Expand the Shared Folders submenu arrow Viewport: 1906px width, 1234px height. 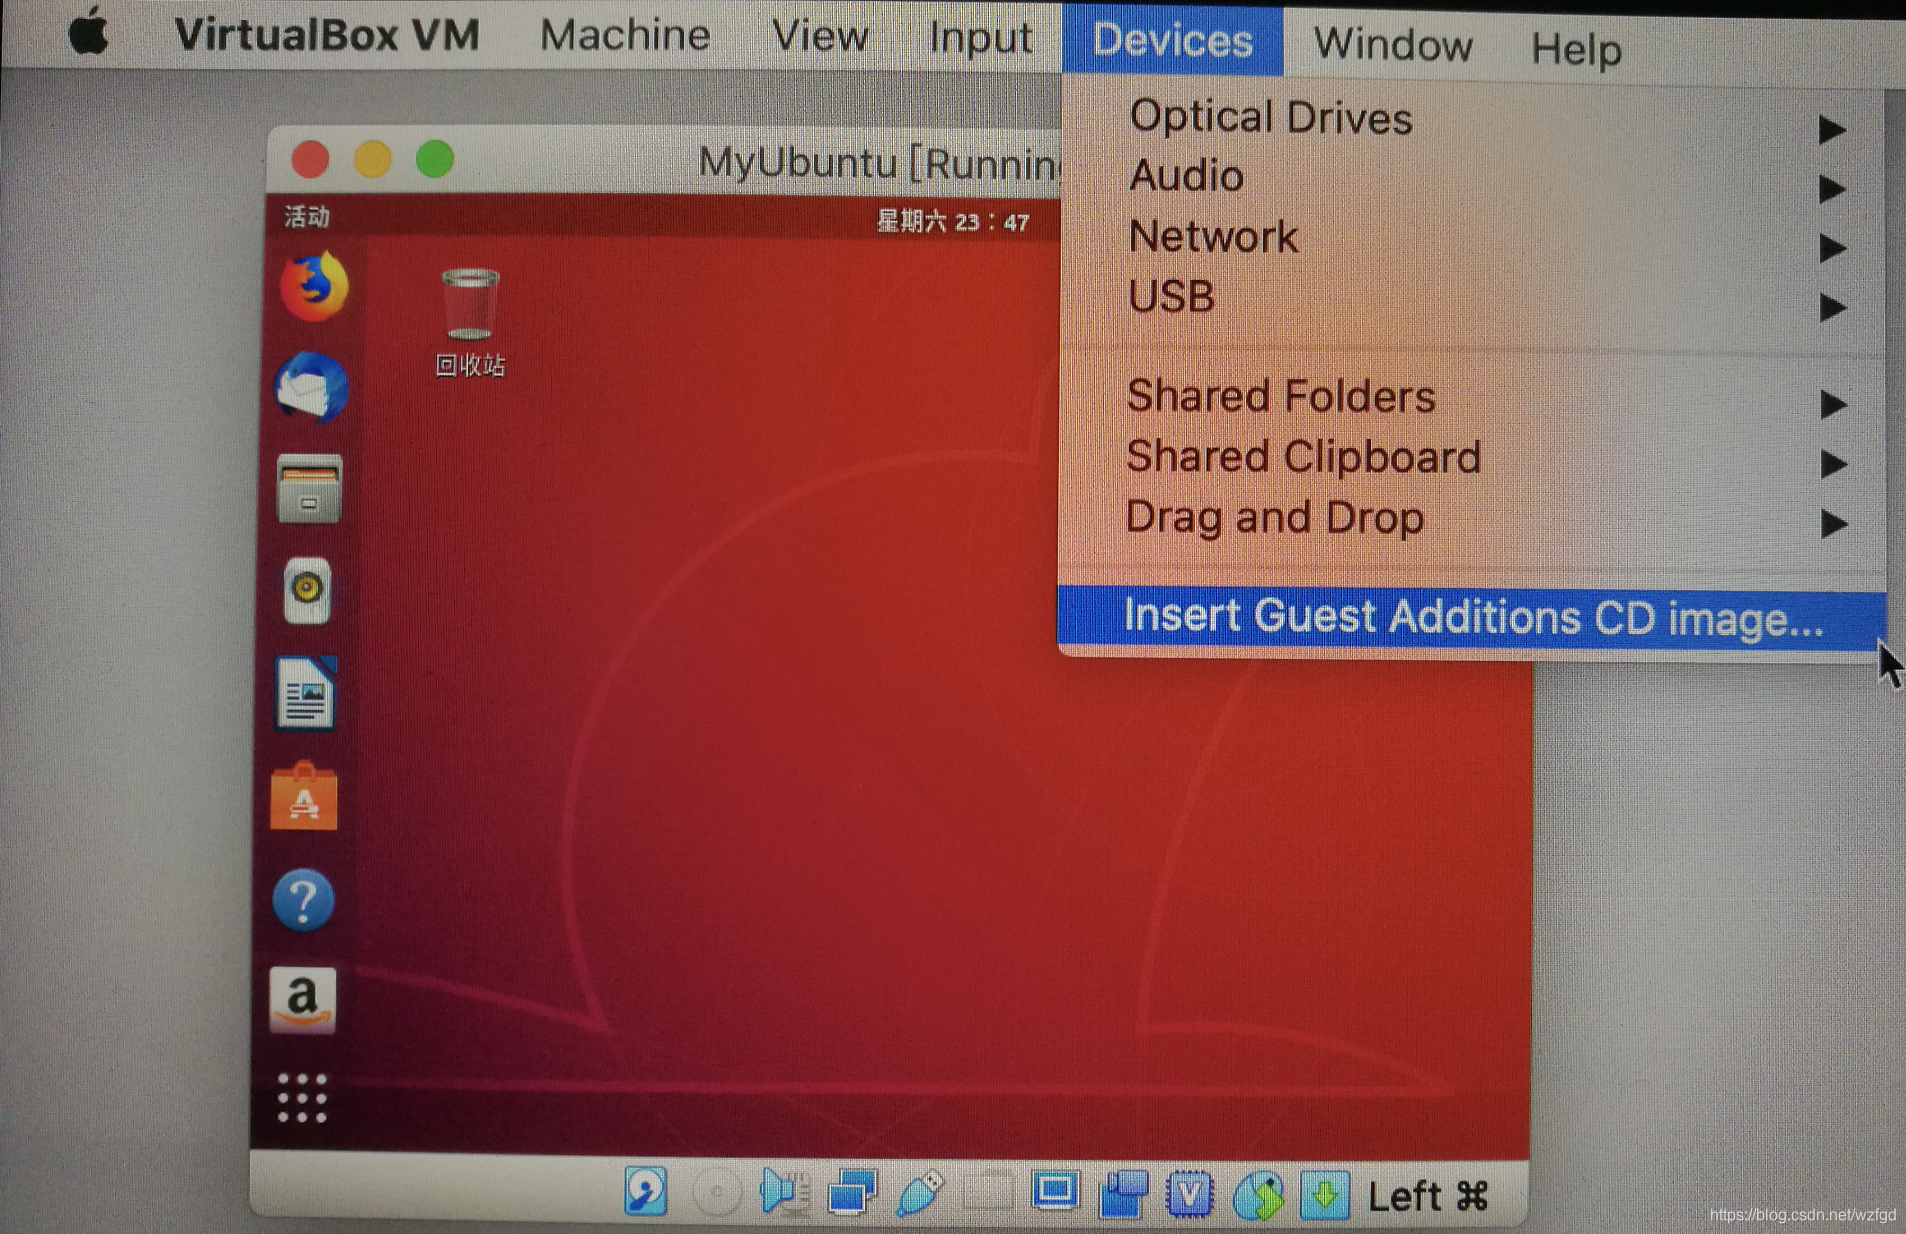(x=1833, y=404)
